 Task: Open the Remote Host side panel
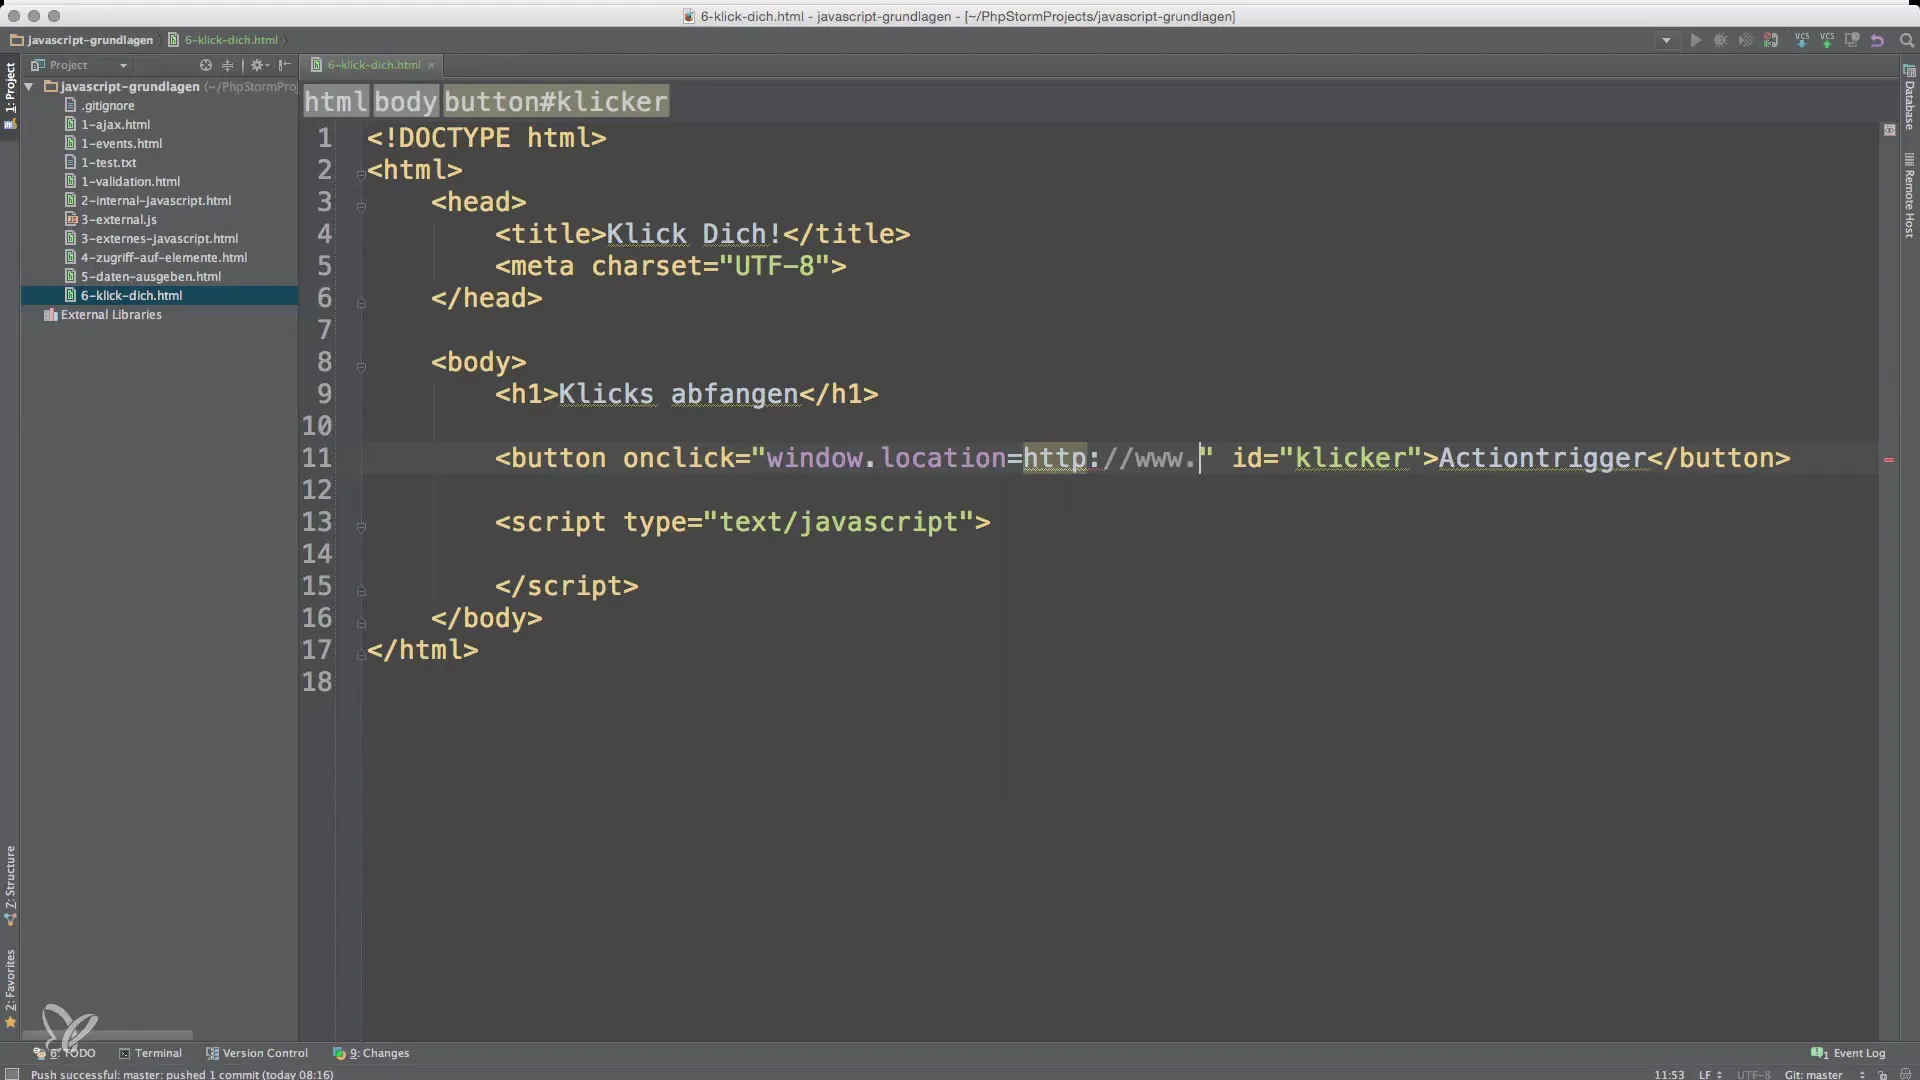point(1909,196)
